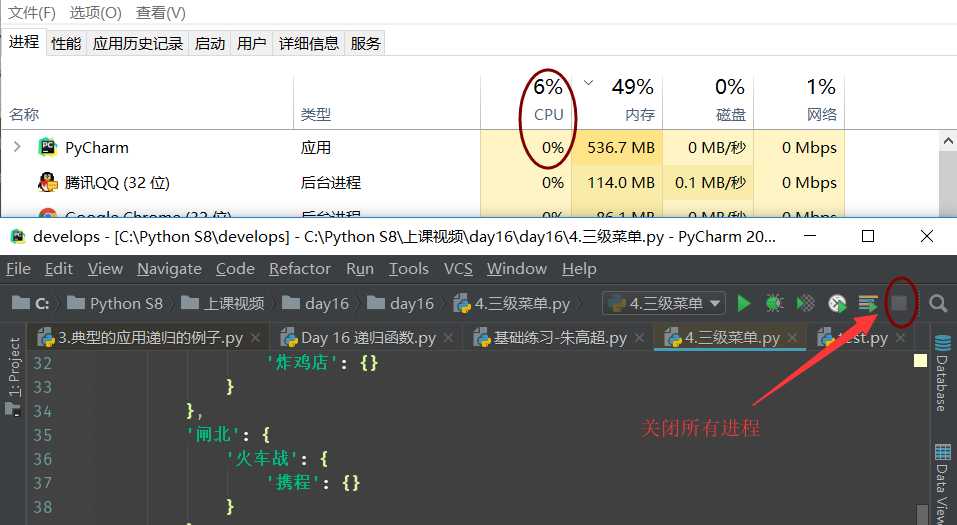The width and height of the screenshot is (957, 525).
Task: Open PyCharm Edit menu
Action: (x=59, y=269)
